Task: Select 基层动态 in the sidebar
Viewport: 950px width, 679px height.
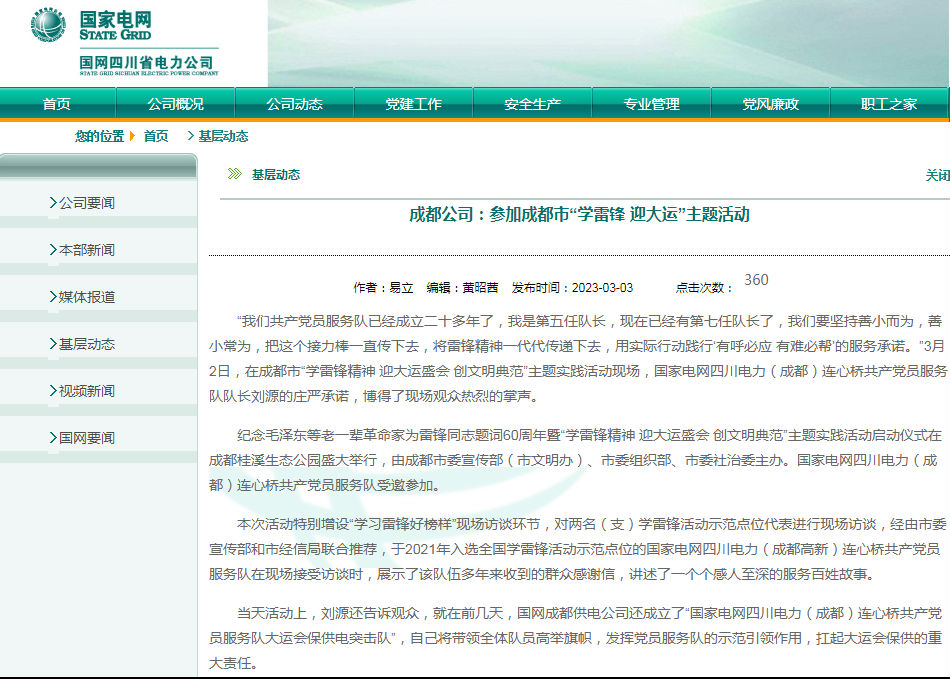Action: coord(87,344)
